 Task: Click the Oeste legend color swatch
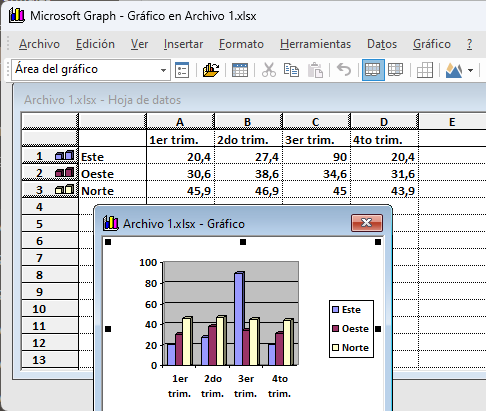336,329
